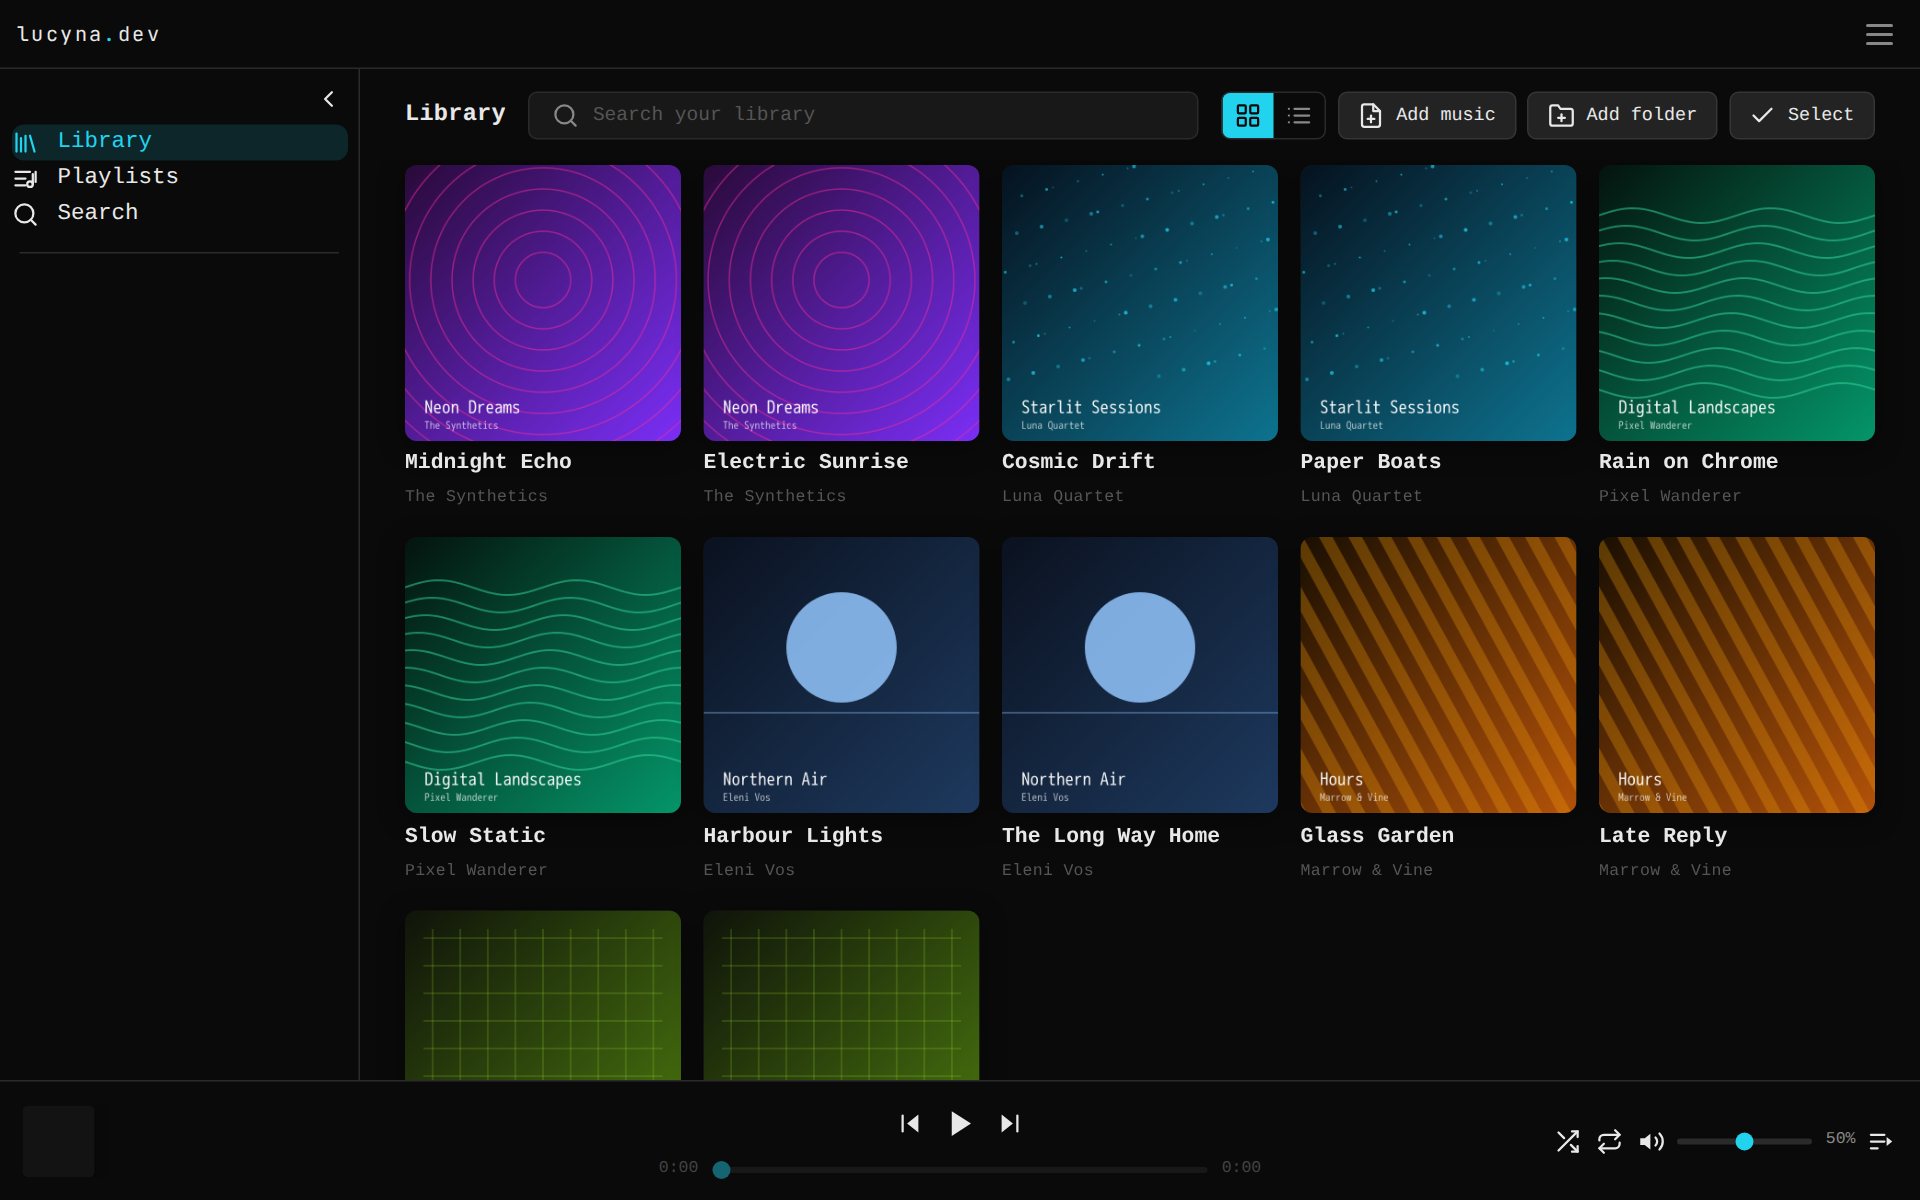Toggle shuffle mode
Viewport: 1920px width, 1200px height.
click(1568, 1141)
